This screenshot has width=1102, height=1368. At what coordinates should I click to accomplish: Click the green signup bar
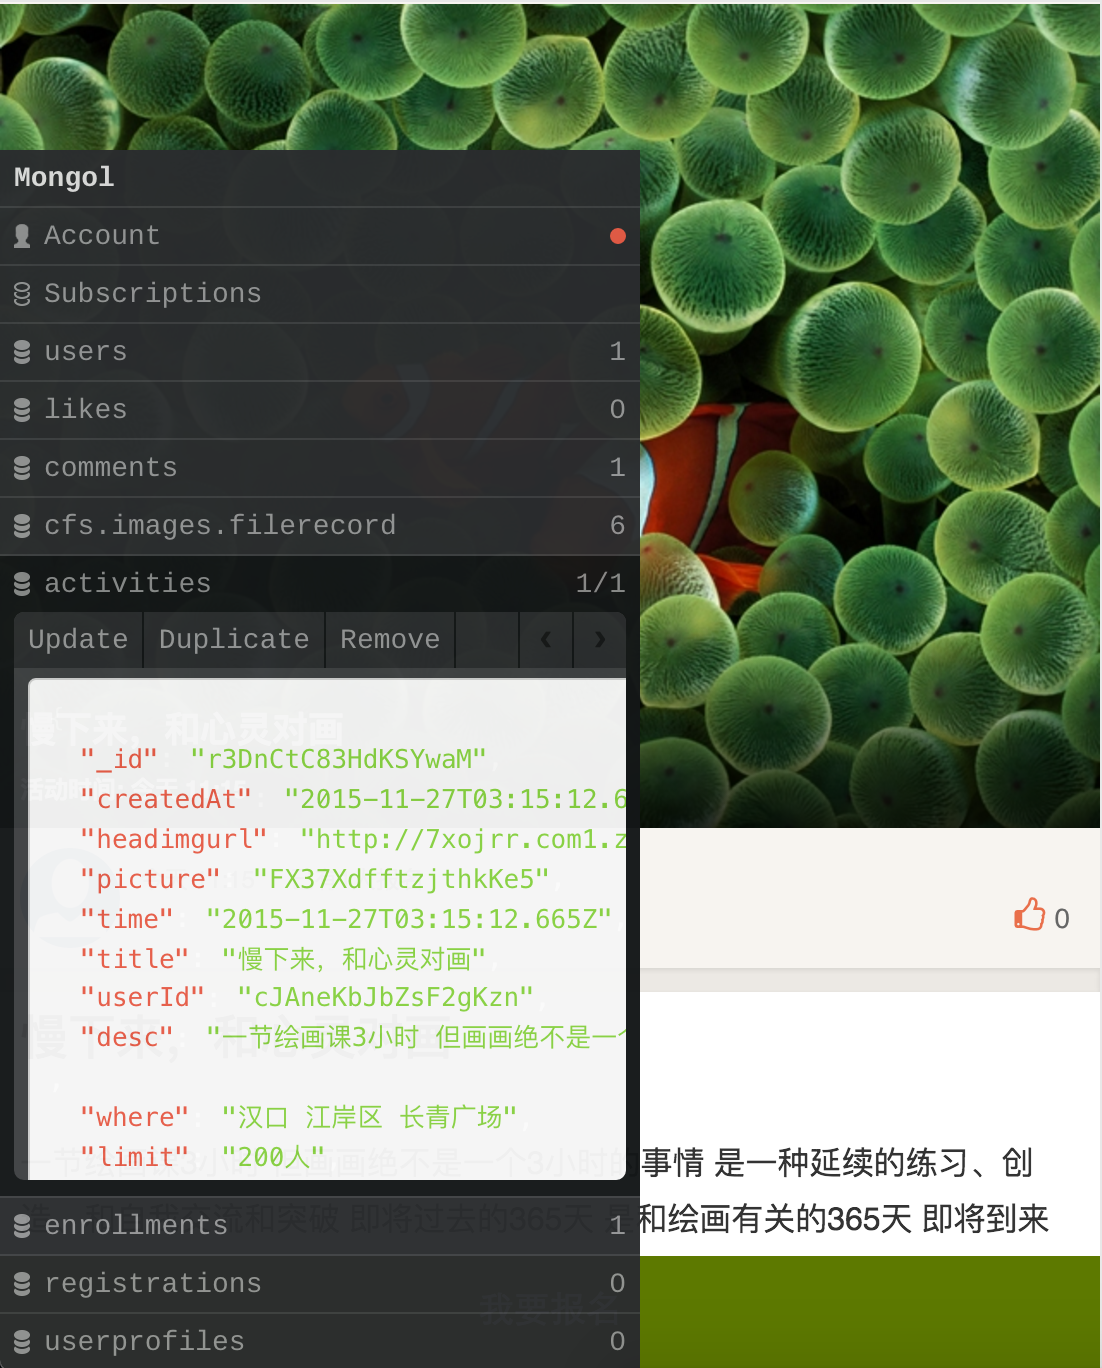[870, 1312]
